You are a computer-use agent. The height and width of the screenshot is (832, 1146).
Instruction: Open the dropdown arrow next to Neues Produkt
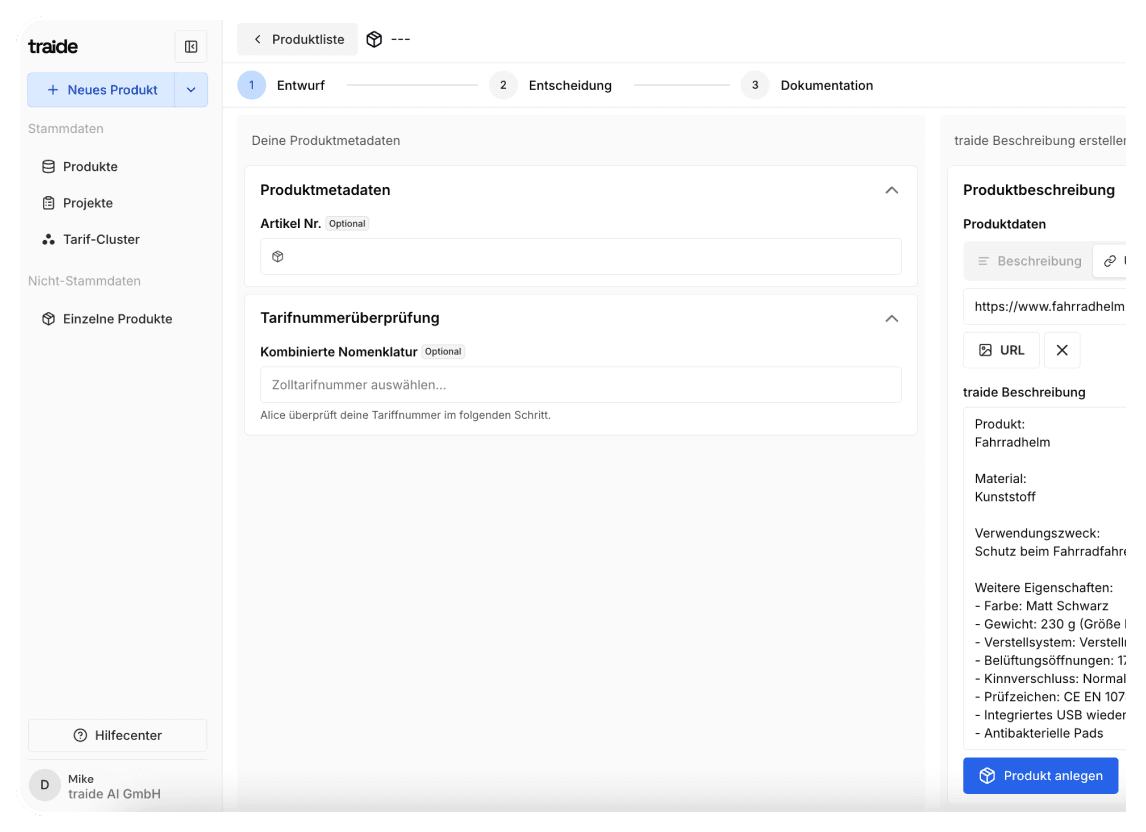[x=191, y=89]
